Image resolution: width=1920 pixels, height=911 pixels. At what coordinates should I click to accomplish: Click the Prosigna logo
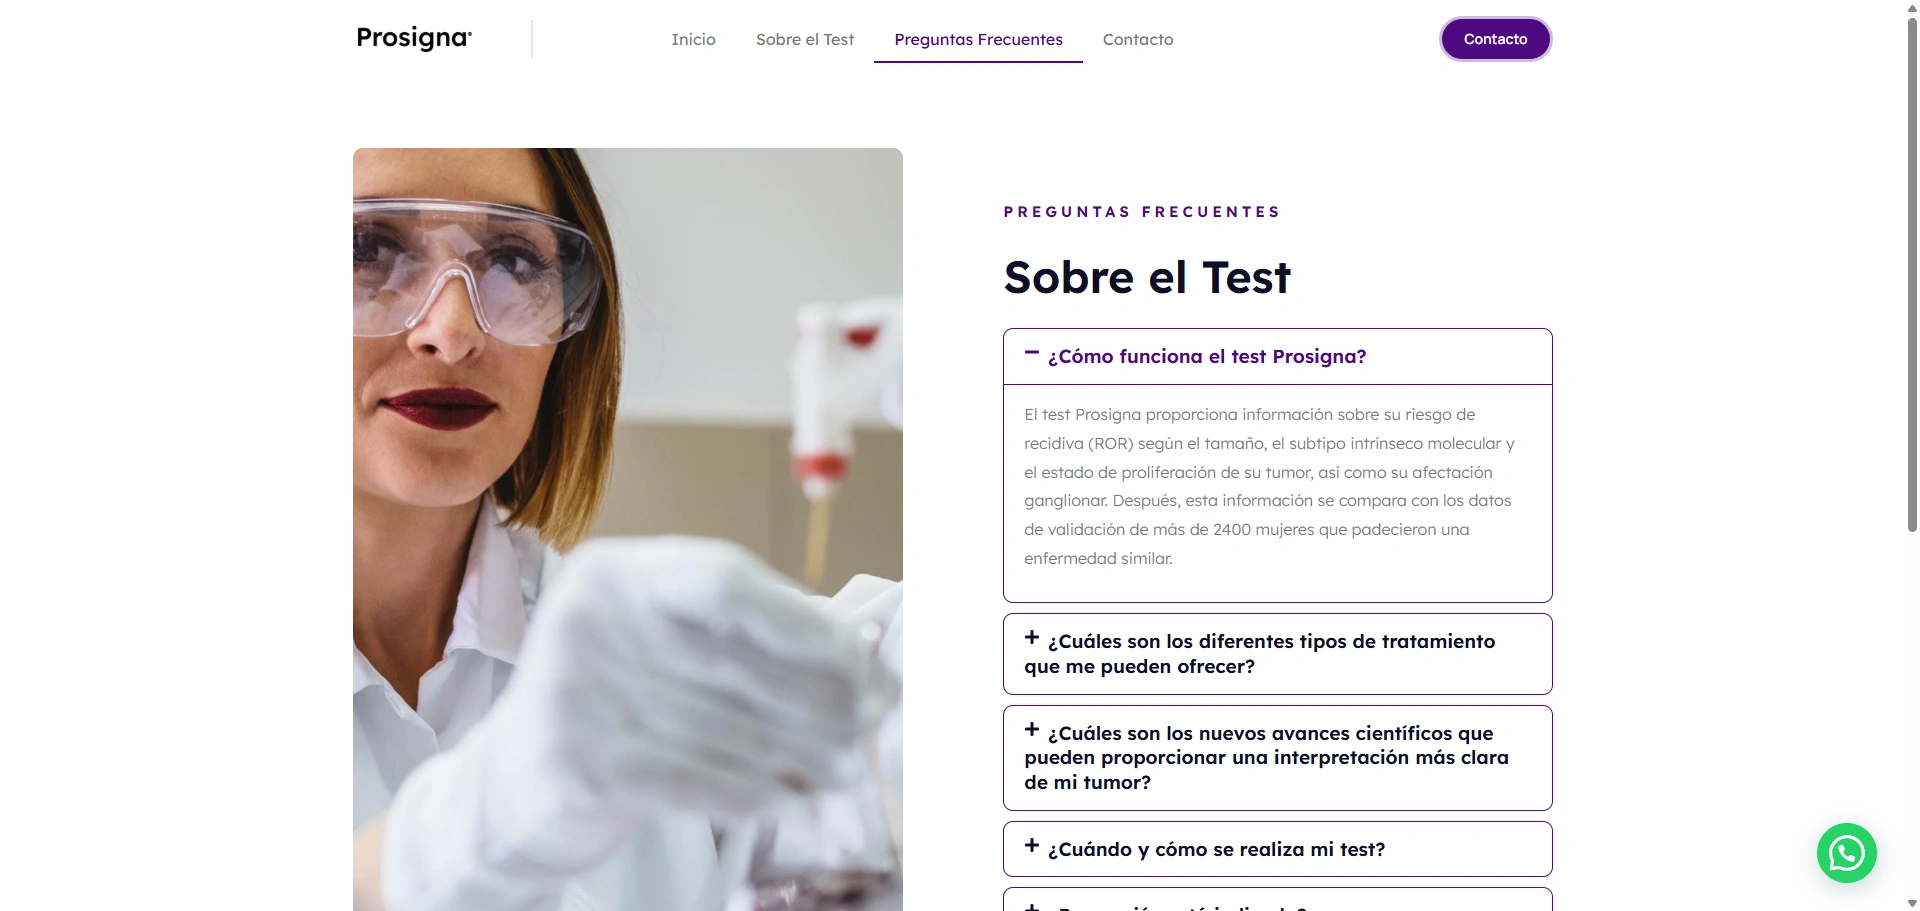(414, 39)
